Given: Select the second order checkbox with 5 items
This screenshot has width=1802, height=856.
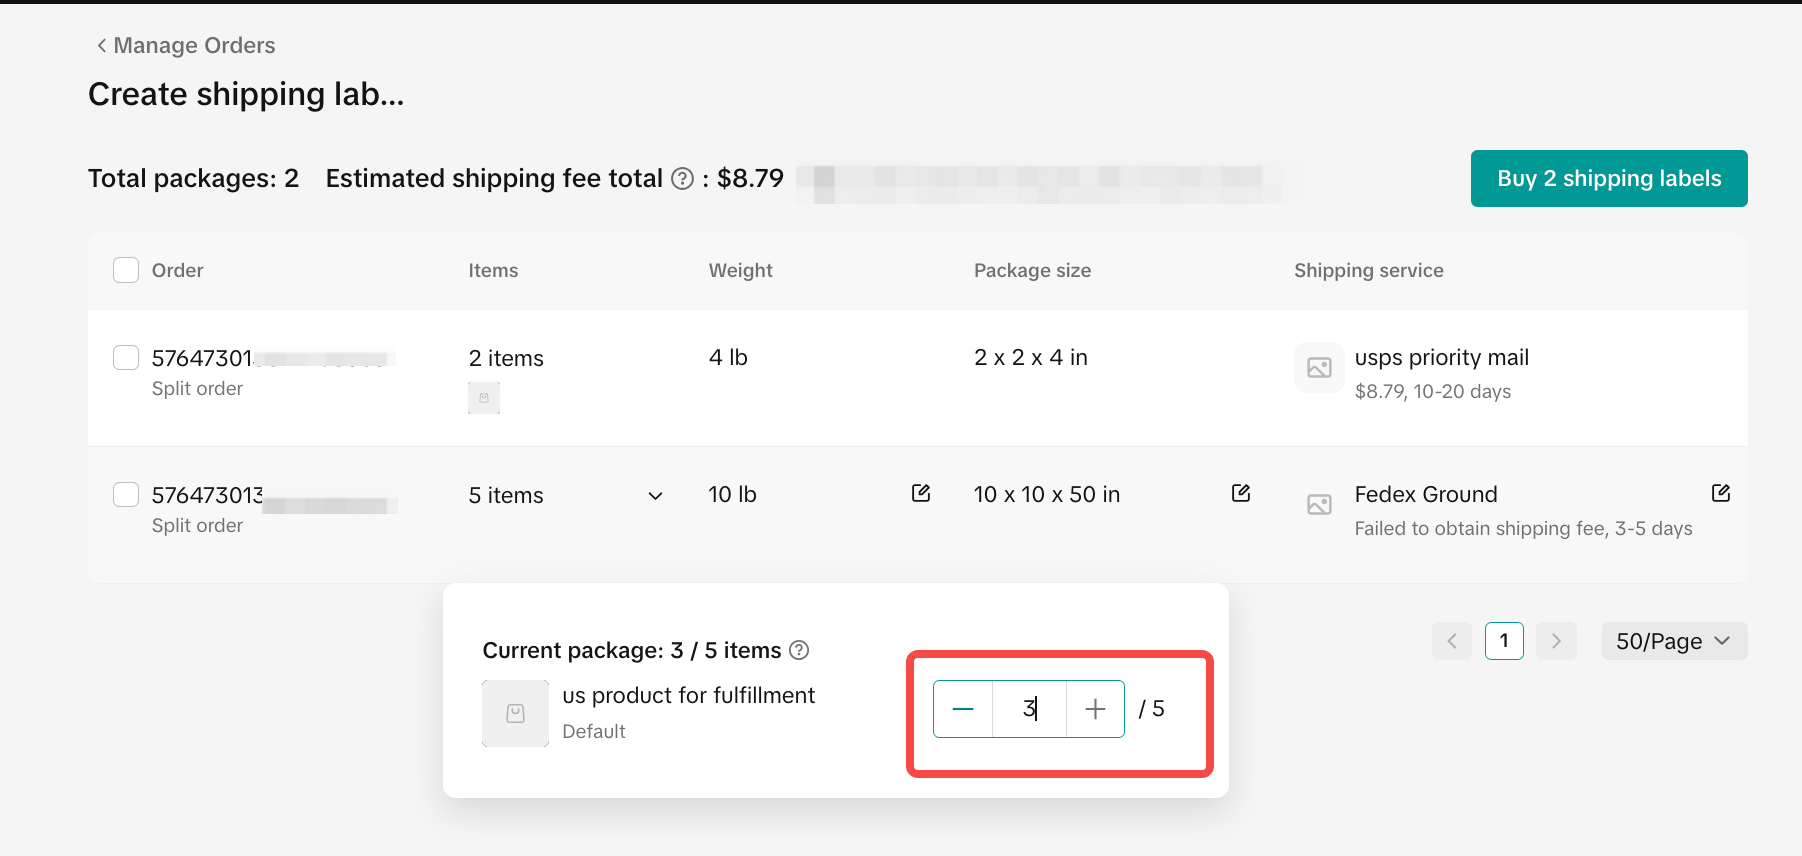Looking at the screenshot, I should (x=126, y=495).
